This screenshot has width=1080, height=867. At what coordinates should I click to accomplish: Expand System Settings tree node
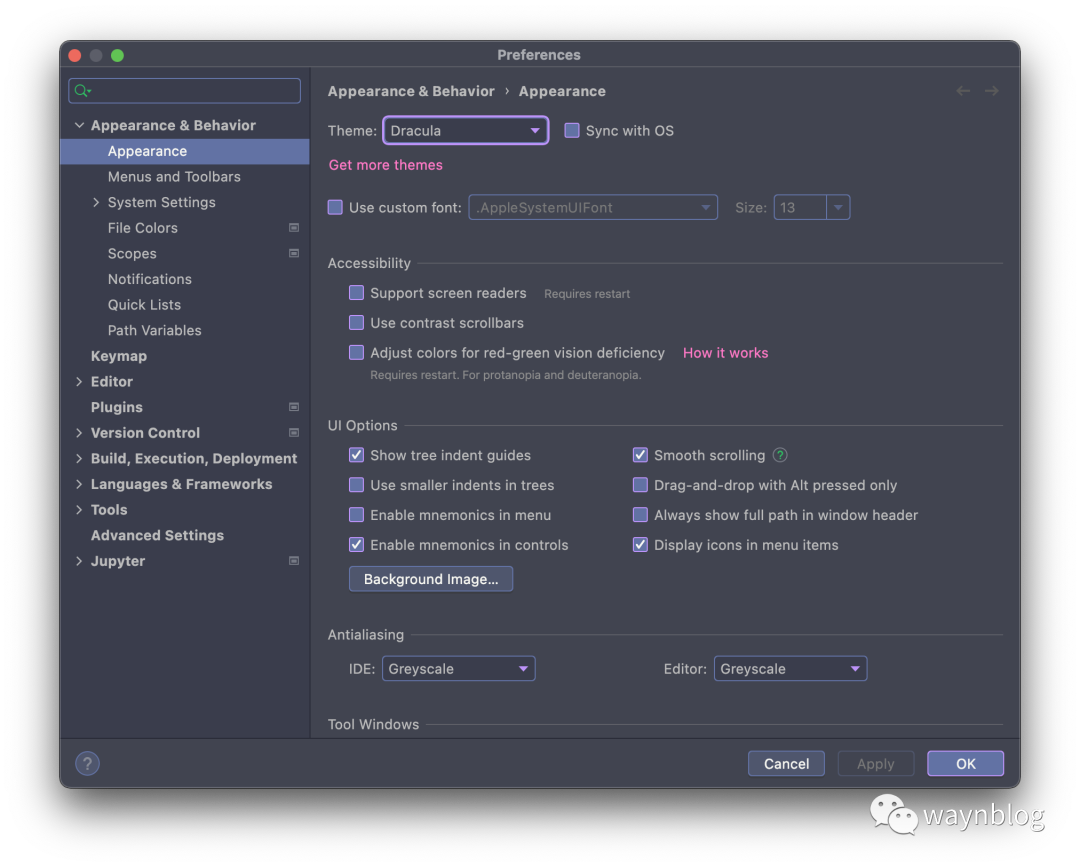96,202
